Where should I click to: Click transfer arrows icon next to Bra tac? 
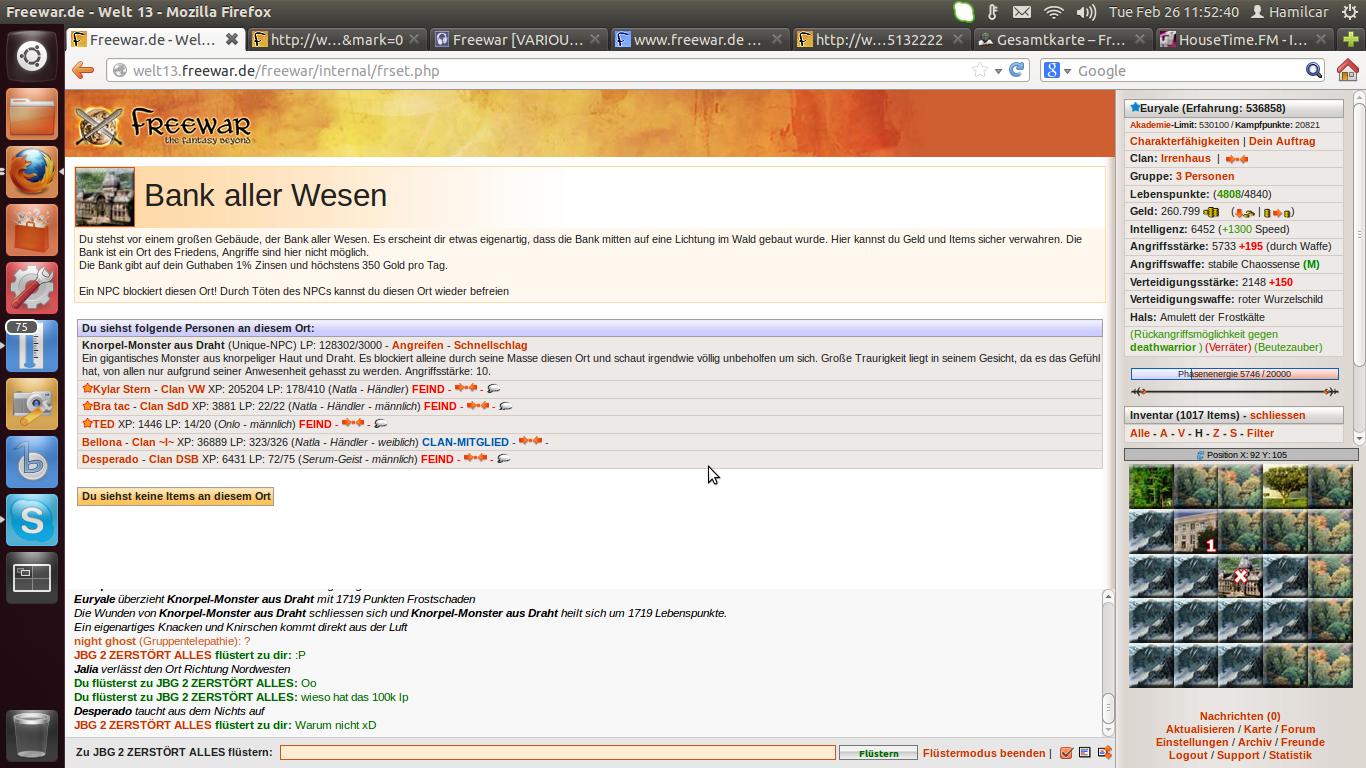tap(477, 406)
